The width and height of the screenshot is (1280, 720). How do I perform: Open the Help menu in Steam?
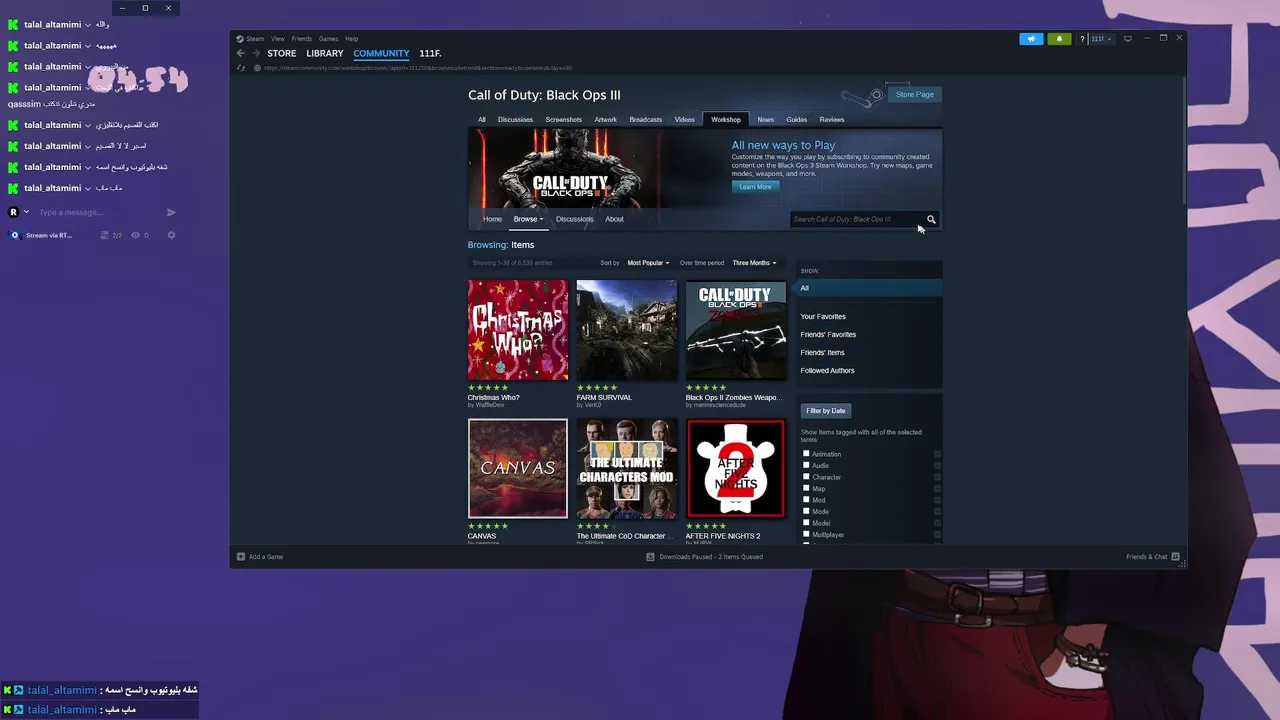(x=351, y=39)
